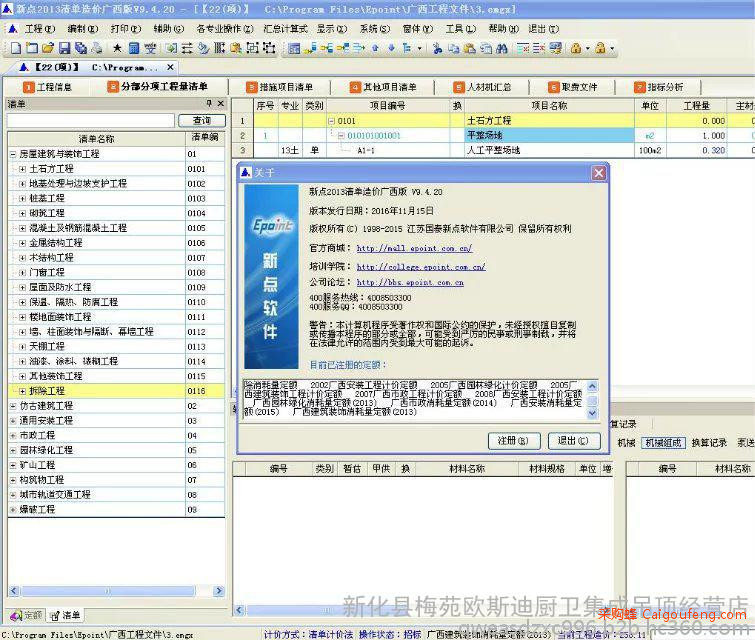This screenshot has height=640, width=755.
Task: Click the Paste clipboard icon
Action: (470, 48)
